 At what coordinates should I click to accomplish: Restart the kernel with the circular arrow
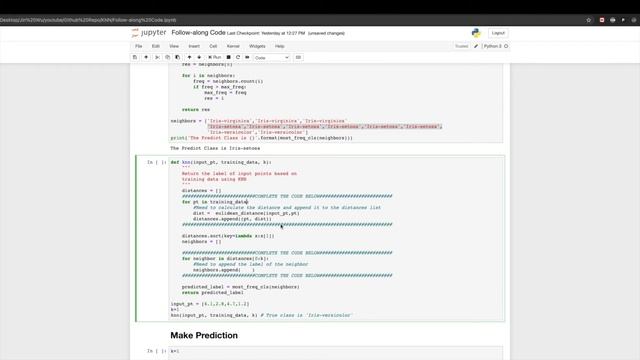238,58
